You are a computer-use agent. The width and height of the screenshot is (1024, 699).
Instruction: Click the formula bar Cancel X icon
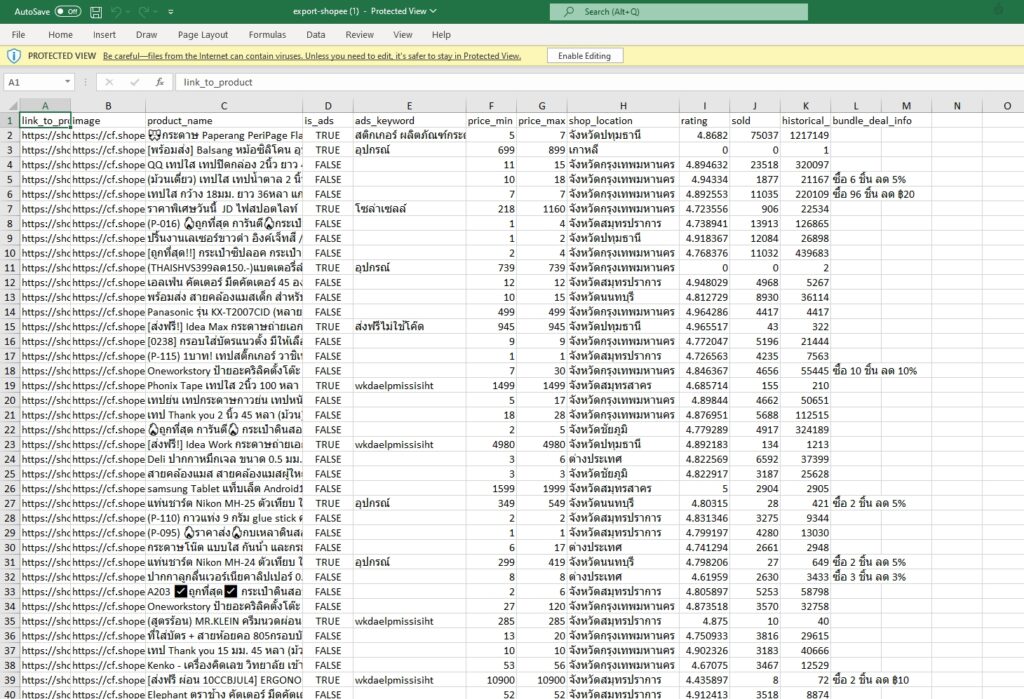[x=108, y=82]
